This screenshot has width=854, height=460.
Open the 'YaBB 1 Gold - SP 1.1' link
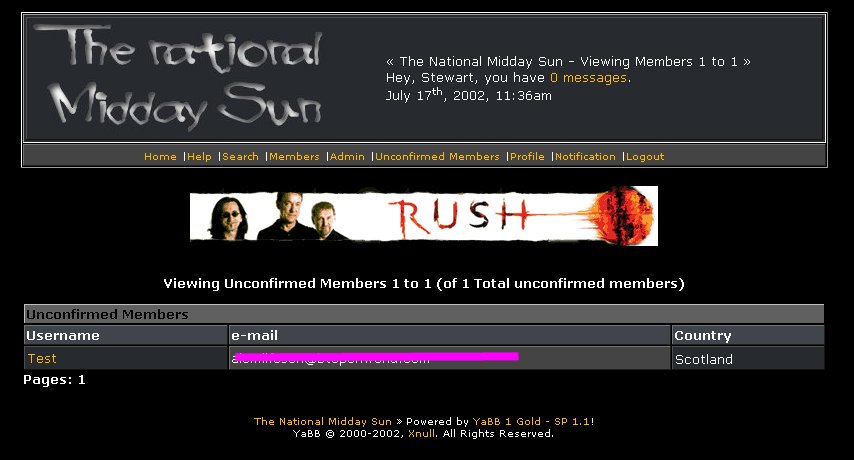(532, 421)
